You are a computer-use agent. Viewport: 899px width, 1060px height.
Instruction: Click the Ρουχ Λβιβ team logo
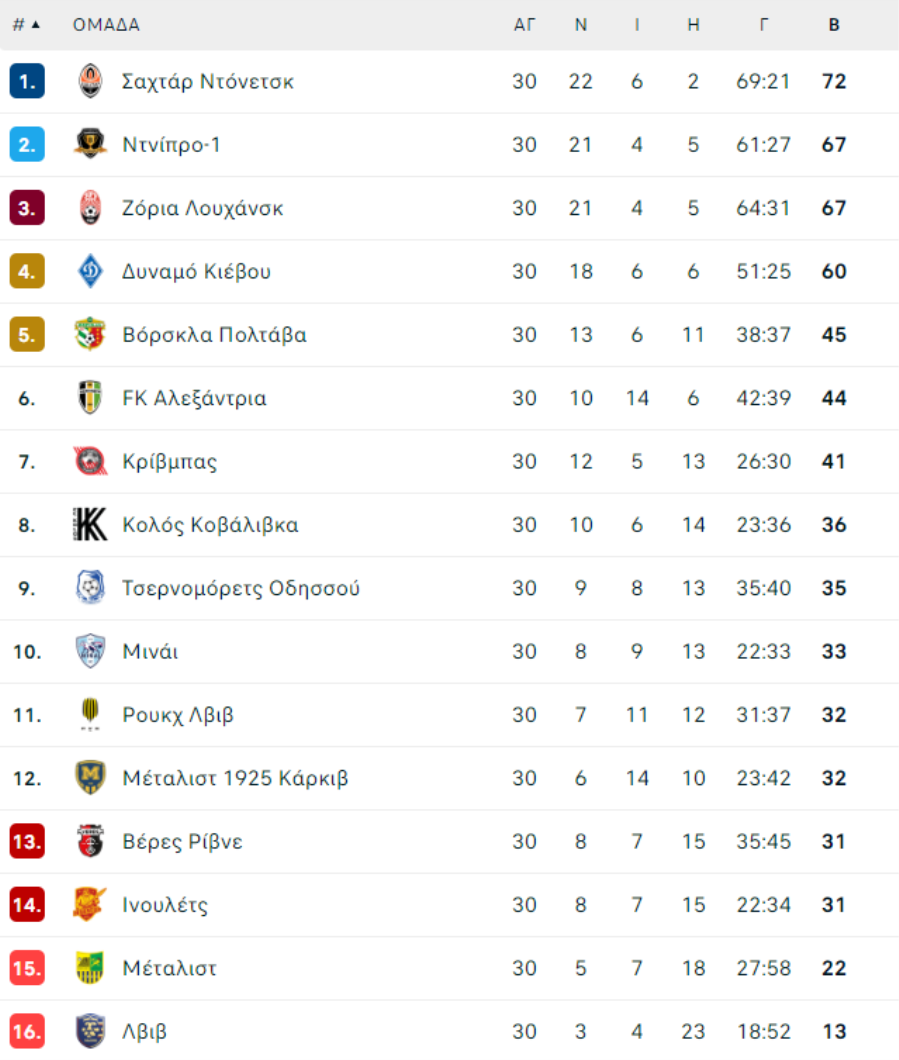click(90, 715)
